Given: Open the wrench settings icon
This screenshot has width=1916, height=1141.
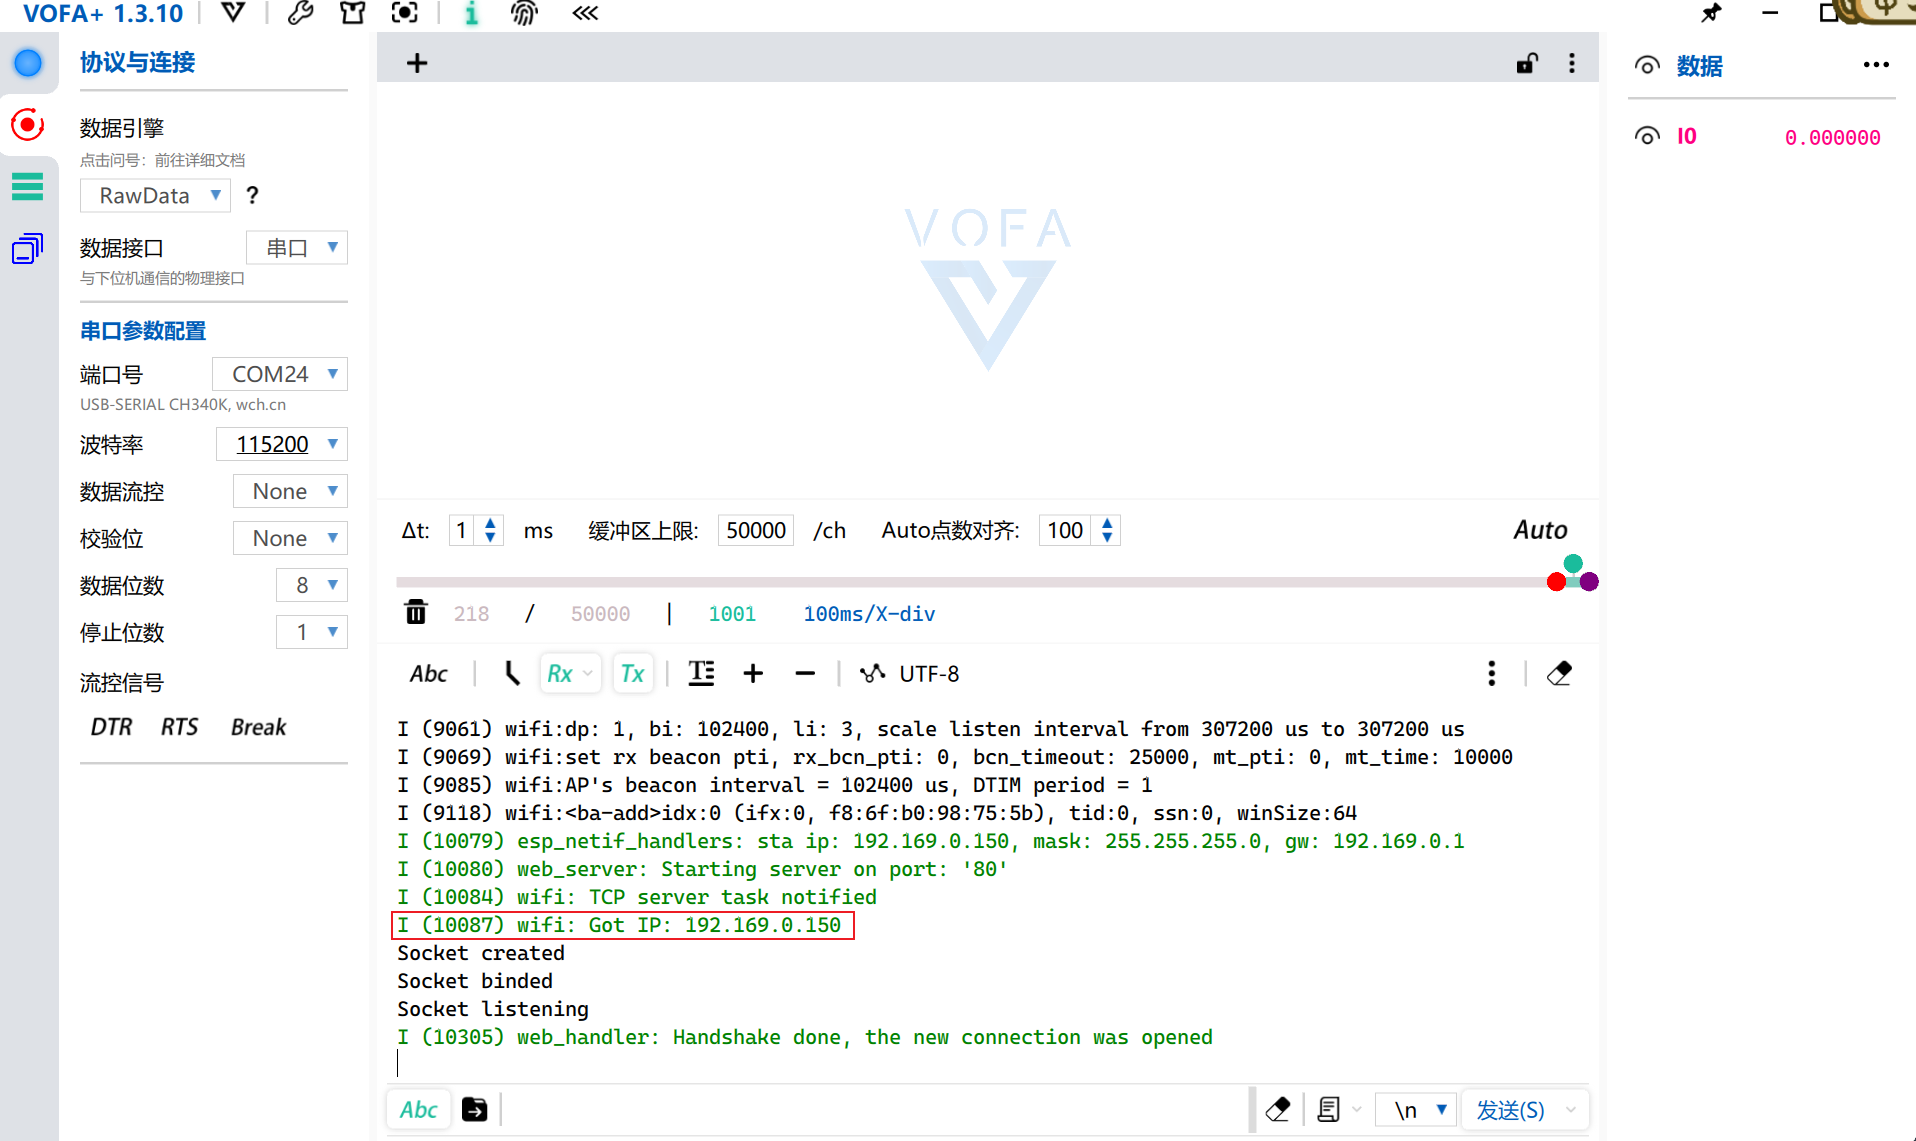Looking at the screenshot, I should click(300, 13).
